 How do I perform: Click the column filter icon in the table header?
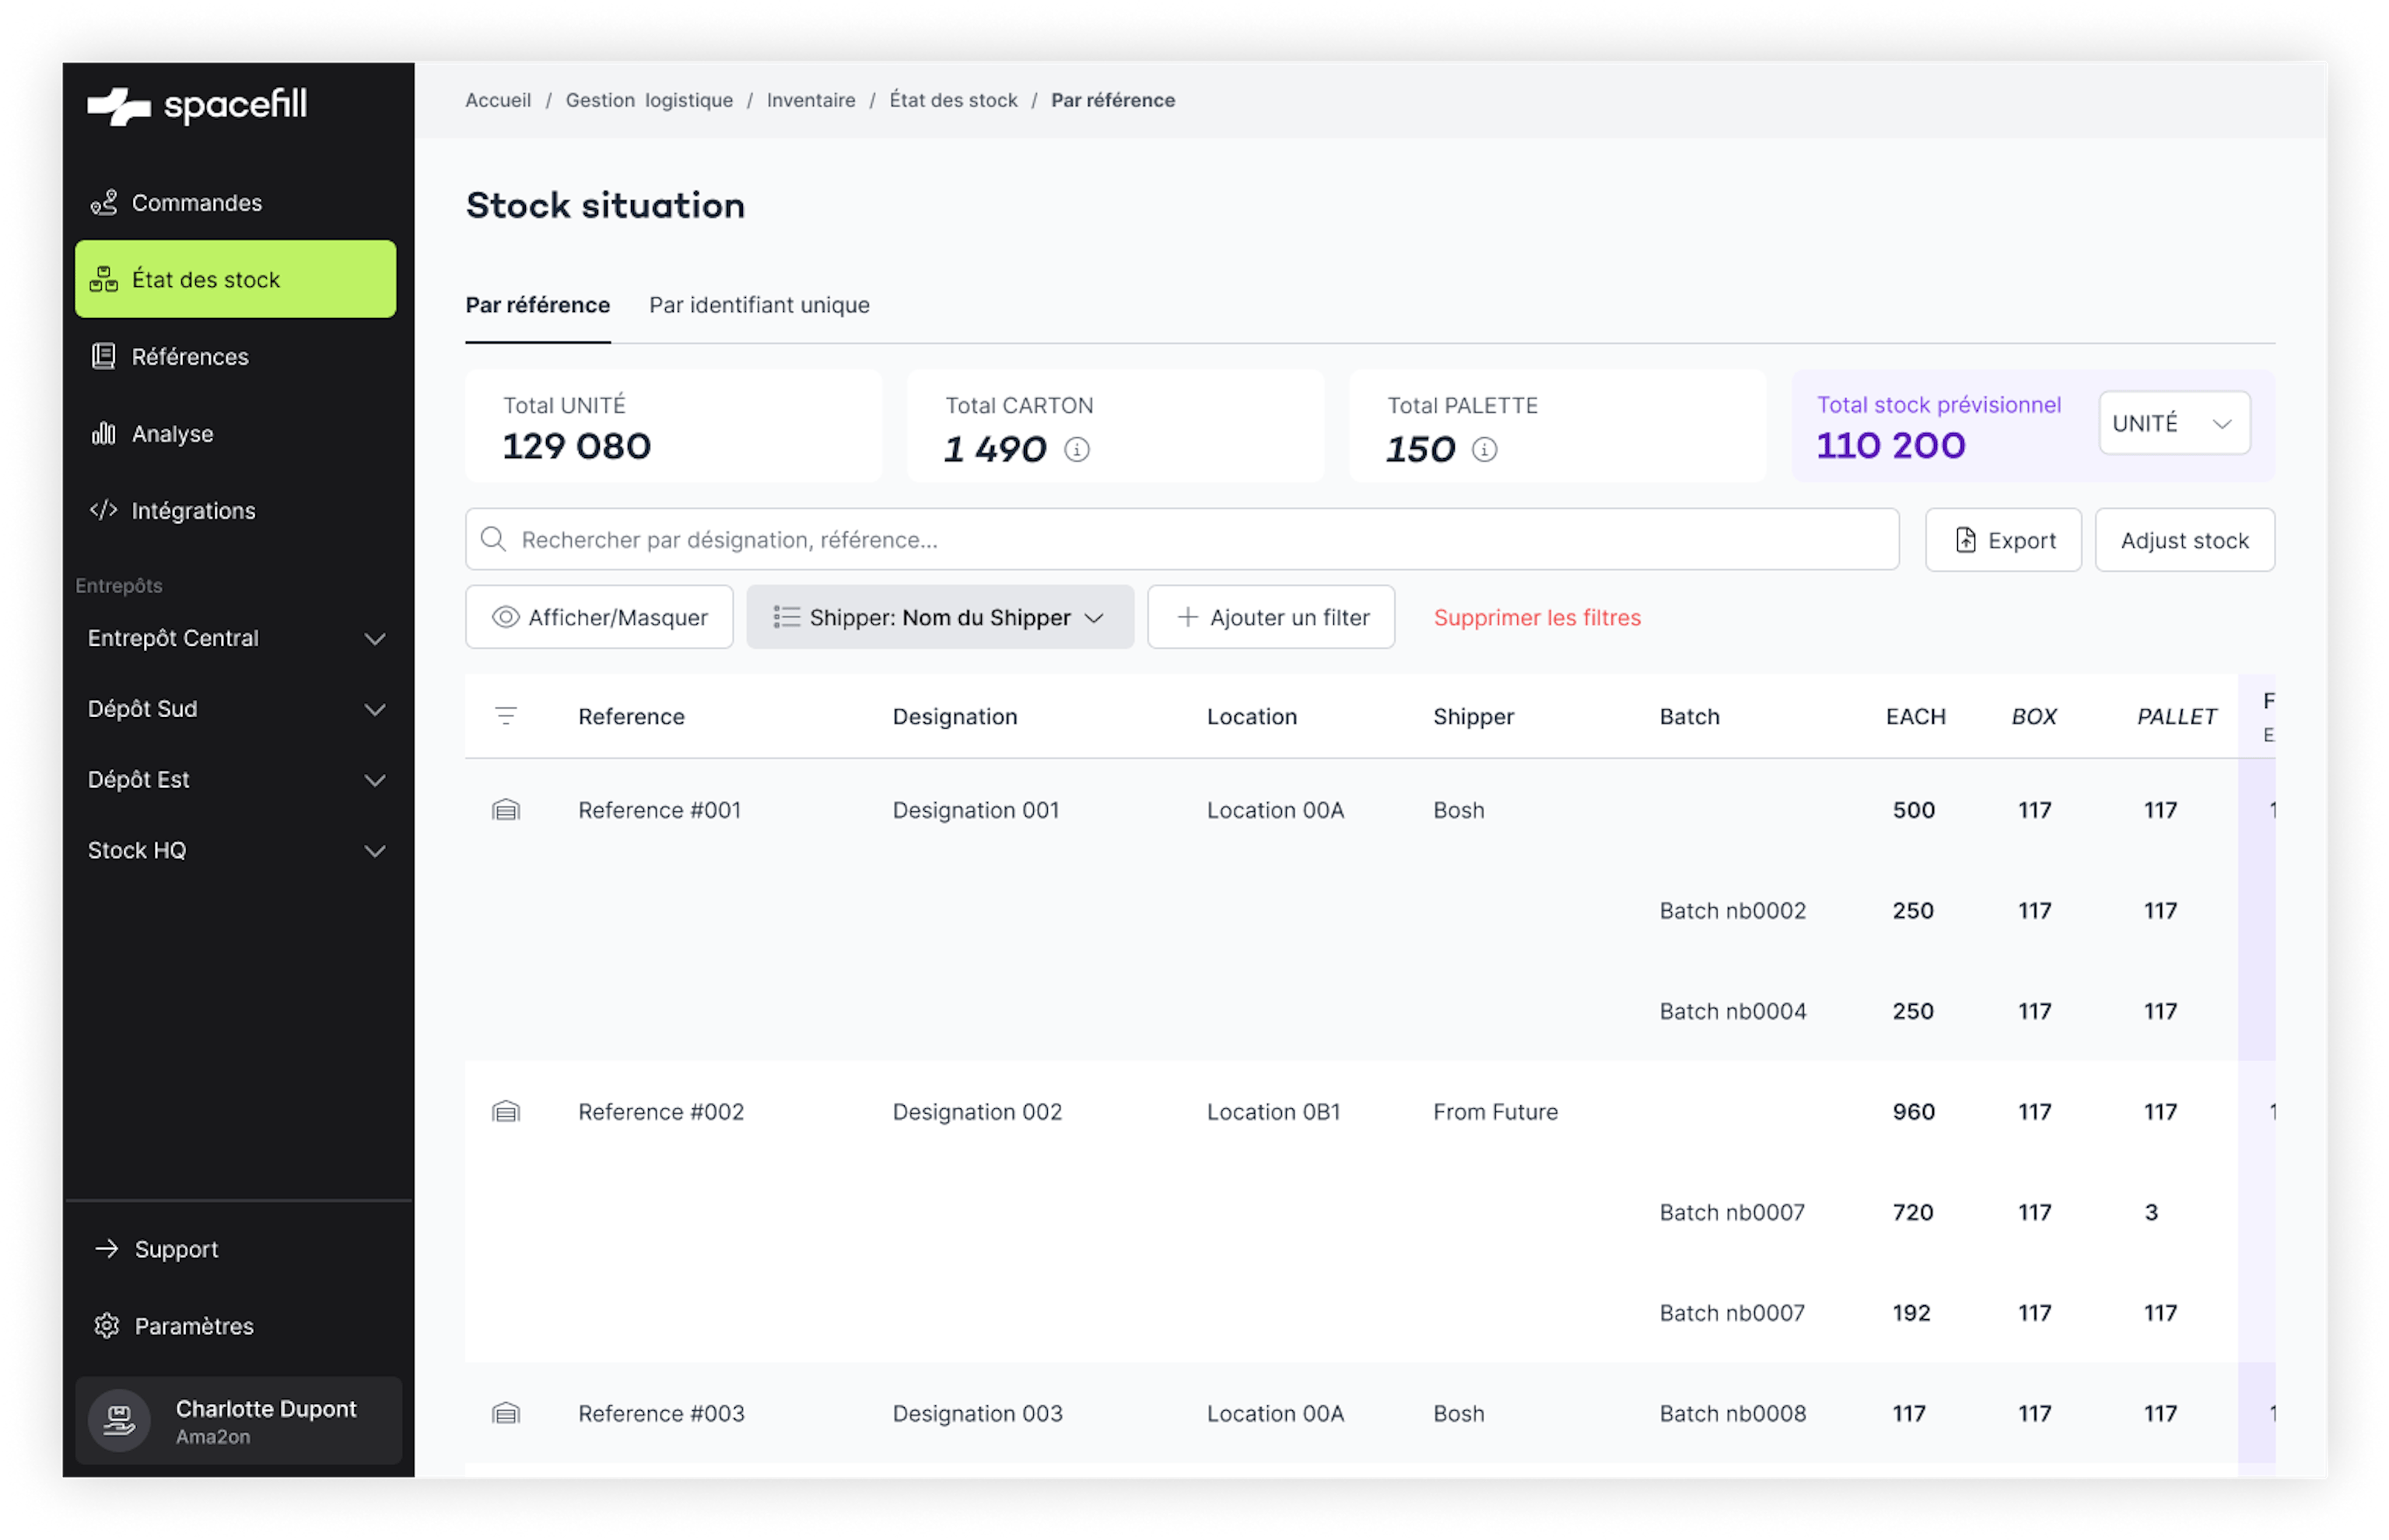click(505, 716)
